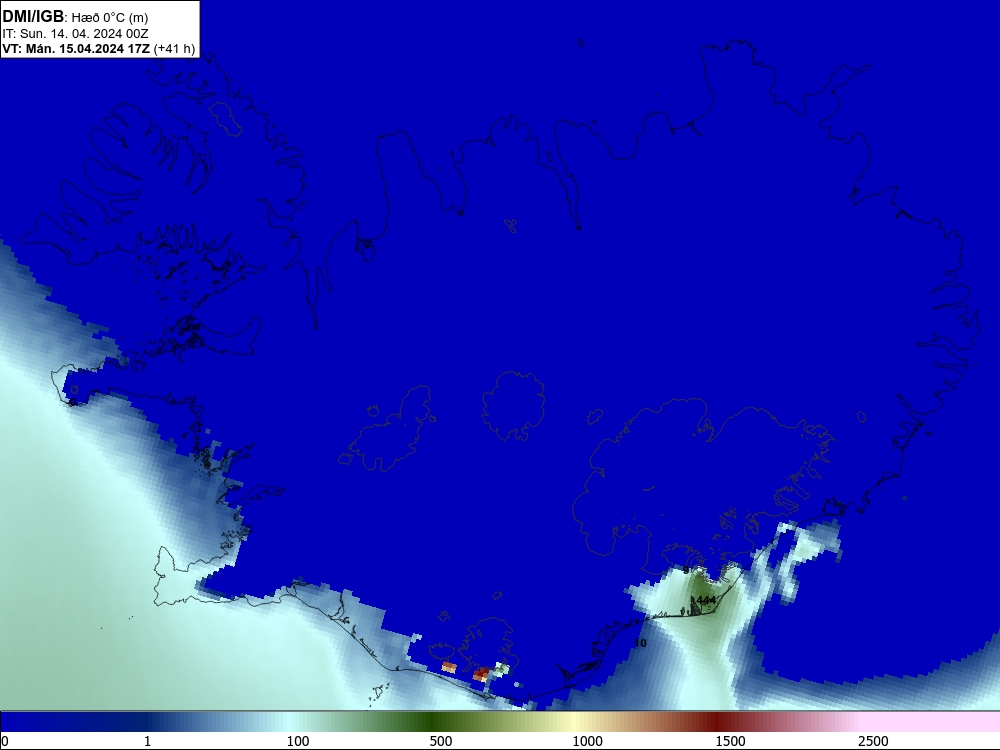Click the "500" label on the color scale
The height and width of the screenshot is (750, 1000).
[x=441, y=741]
